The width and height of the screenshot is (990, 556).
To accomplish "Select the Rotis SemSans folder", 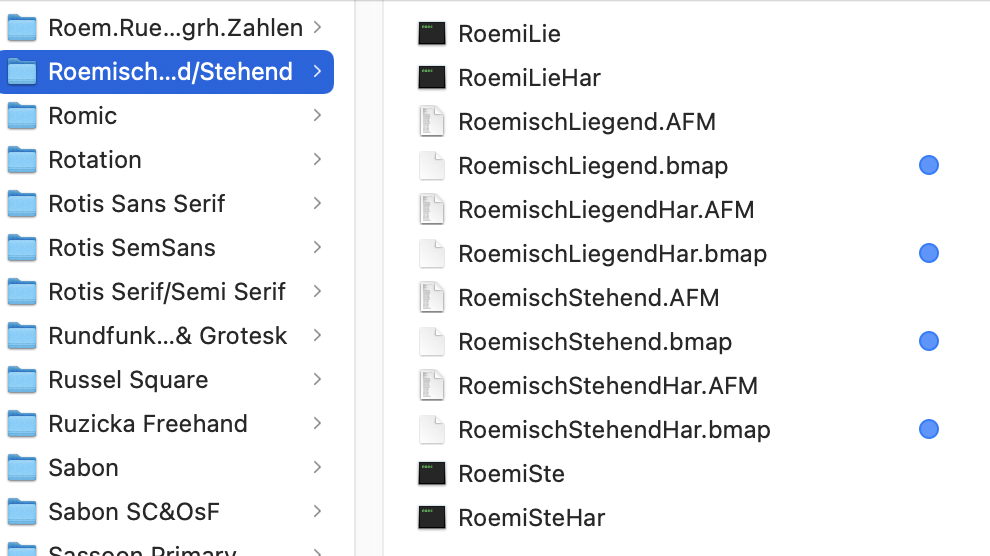I will click(131, 248).
